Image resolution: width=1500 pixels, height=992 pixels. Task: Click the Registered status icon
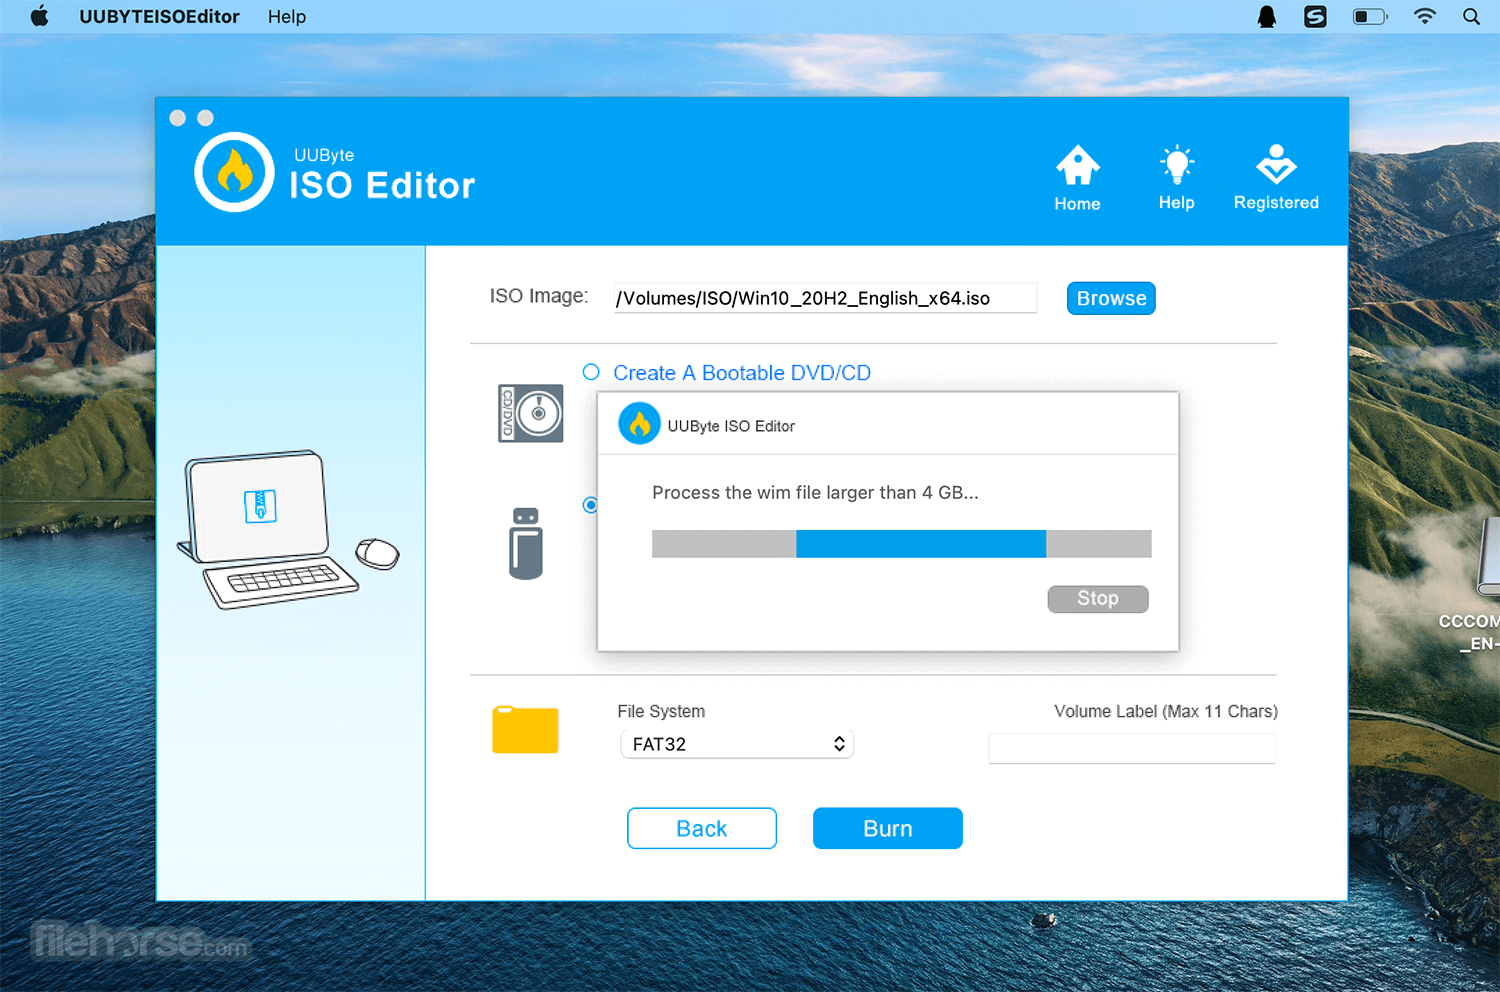[1276, 165]
